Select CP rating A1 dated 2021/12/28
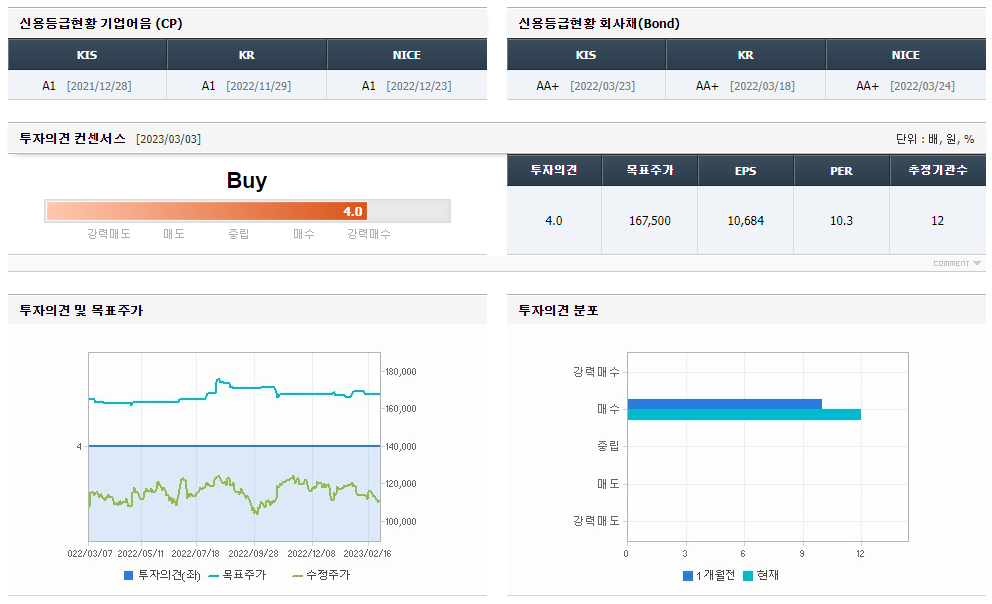The height and width of the screenshot is (604, 992). 87,85
